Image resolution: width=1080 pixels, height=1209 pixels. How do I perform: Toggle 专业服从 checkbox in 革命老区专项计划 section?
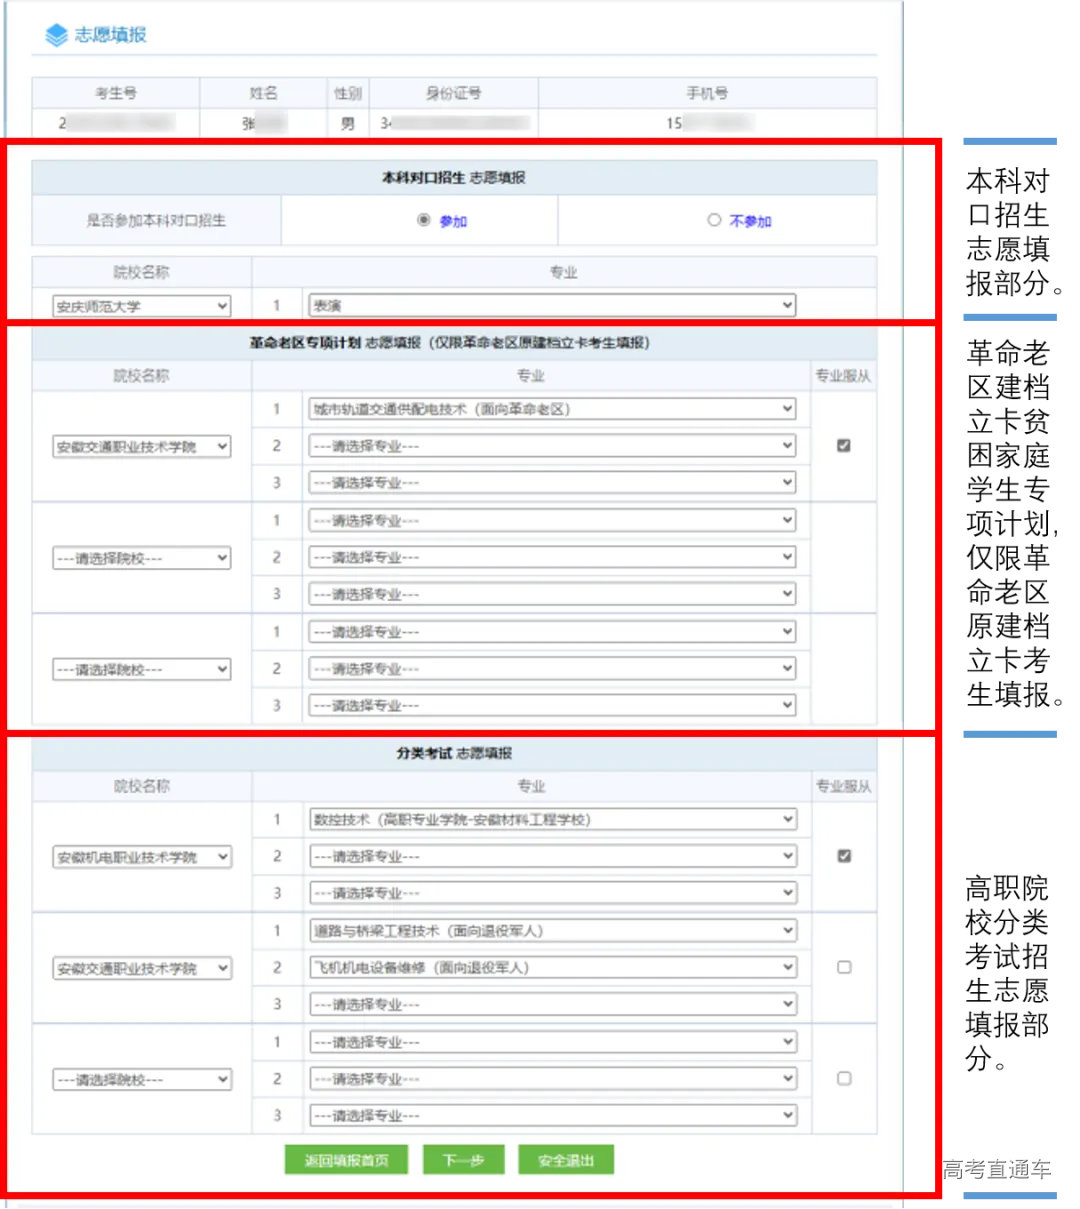843,446
